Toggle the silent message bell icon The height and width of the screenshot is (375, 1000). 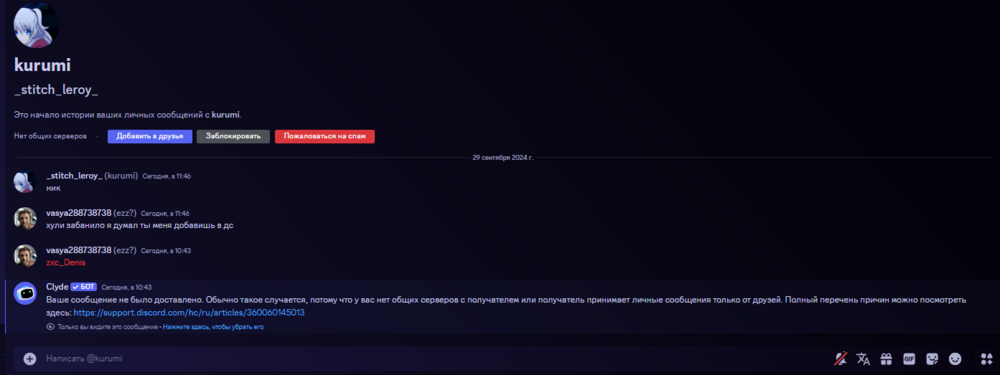coord(841,358)
